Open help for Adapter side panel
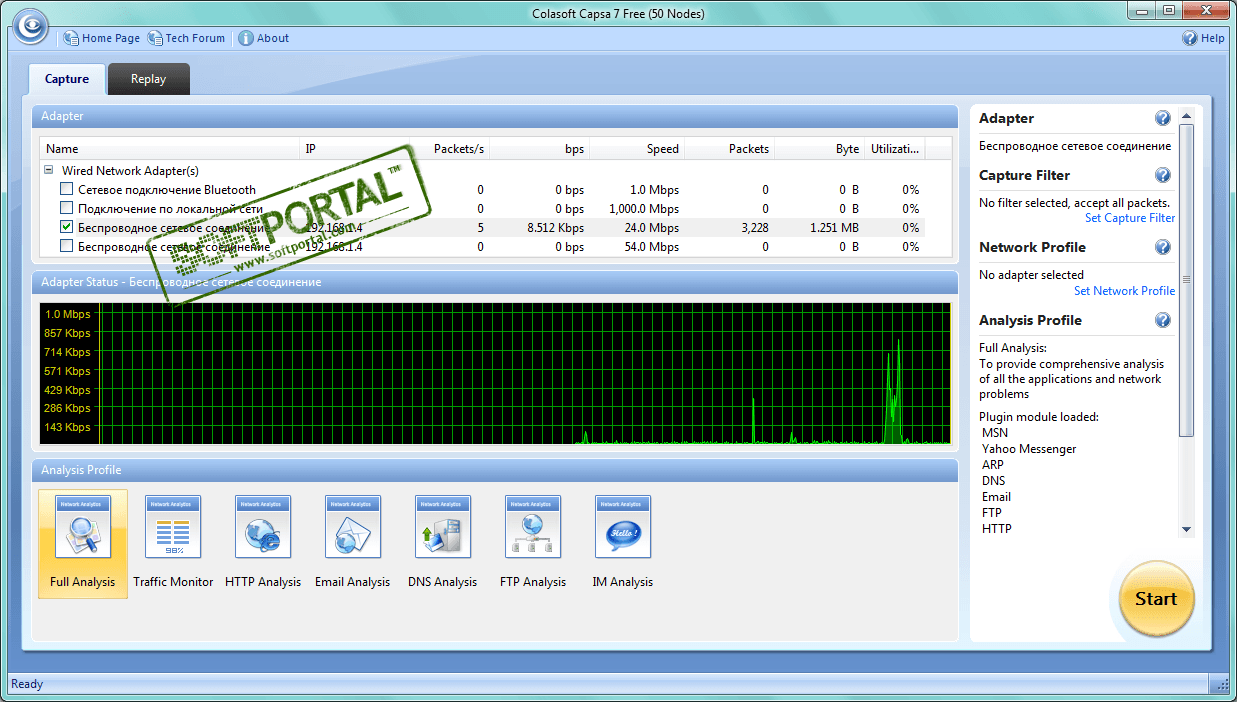This screenshot has height=702, width=1237. (1162, 118)
